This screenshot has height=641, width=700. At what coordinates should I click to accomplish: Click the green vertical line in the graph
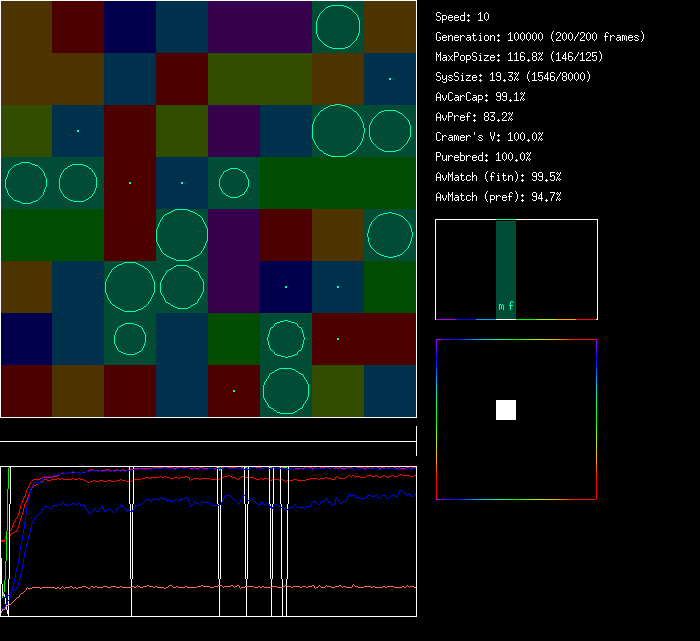(8, 500)
